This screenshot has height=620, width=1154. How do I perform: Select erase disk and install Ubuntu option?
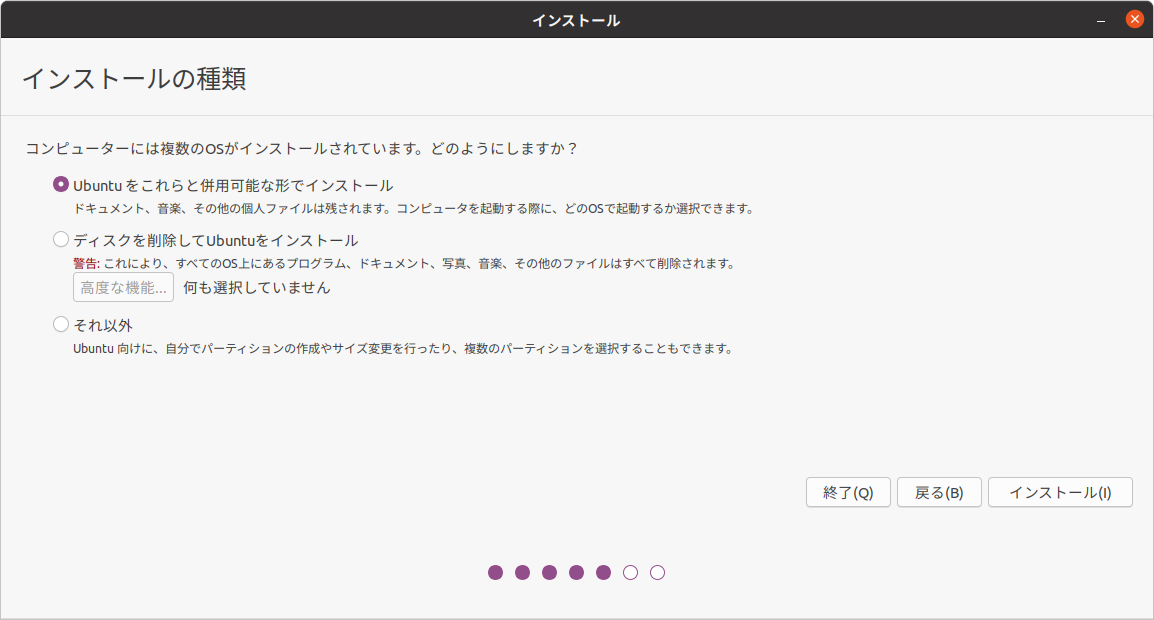61,239
